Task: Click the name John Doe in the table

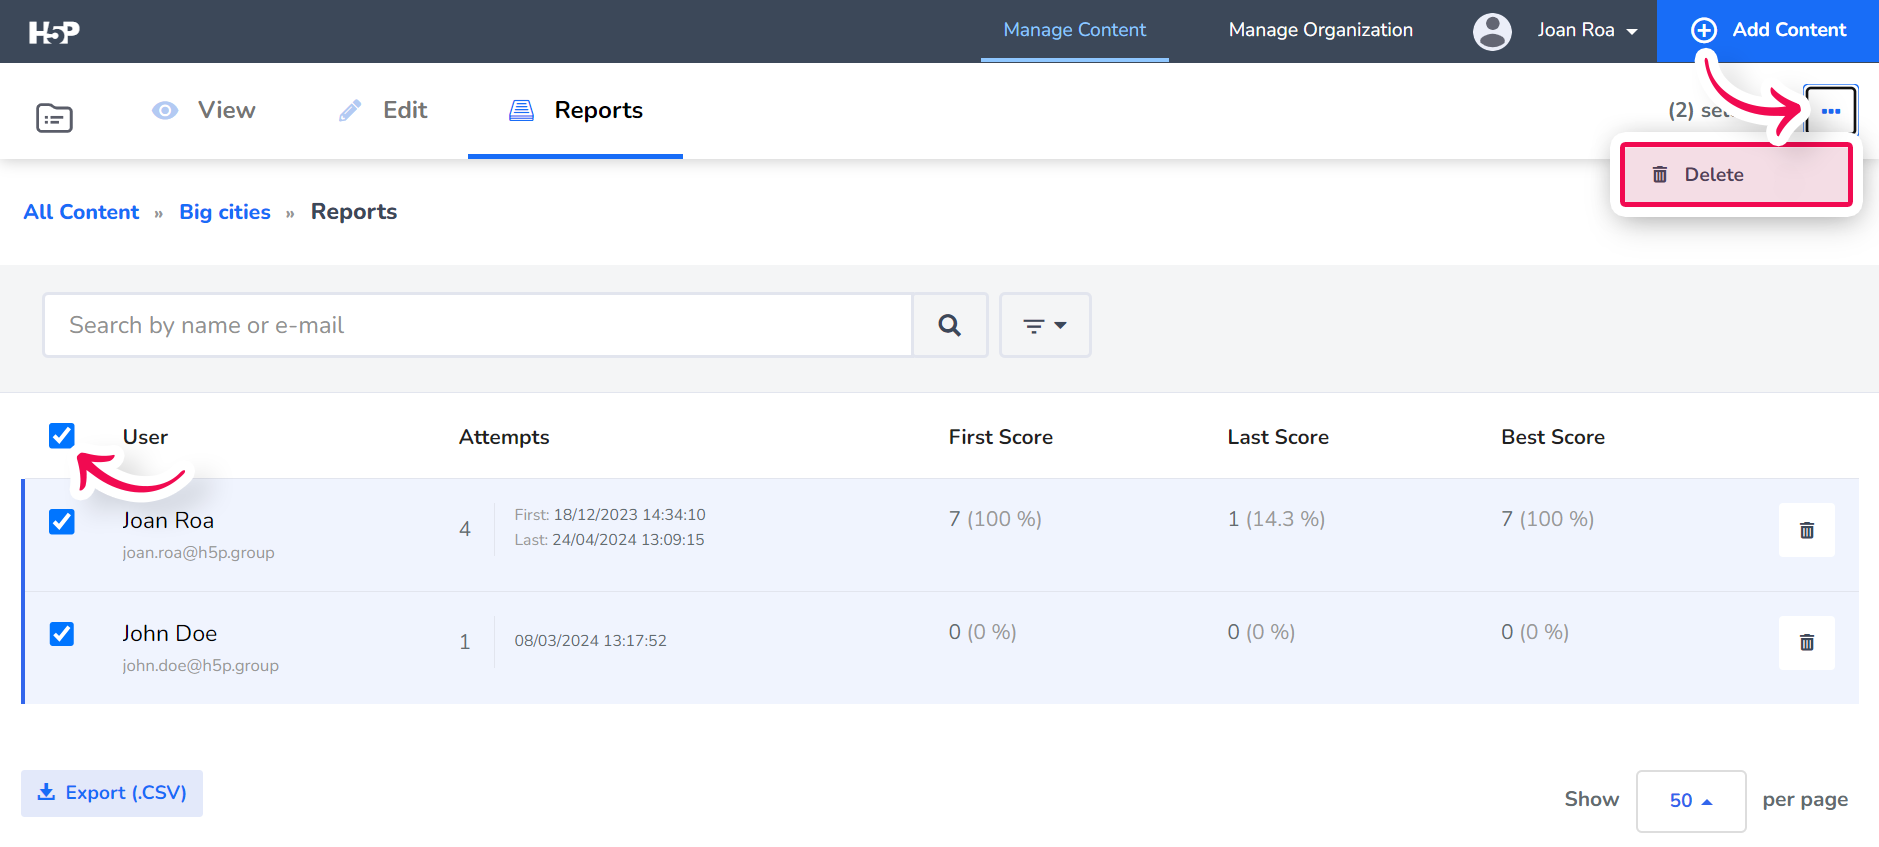Action: pos(170,633)
